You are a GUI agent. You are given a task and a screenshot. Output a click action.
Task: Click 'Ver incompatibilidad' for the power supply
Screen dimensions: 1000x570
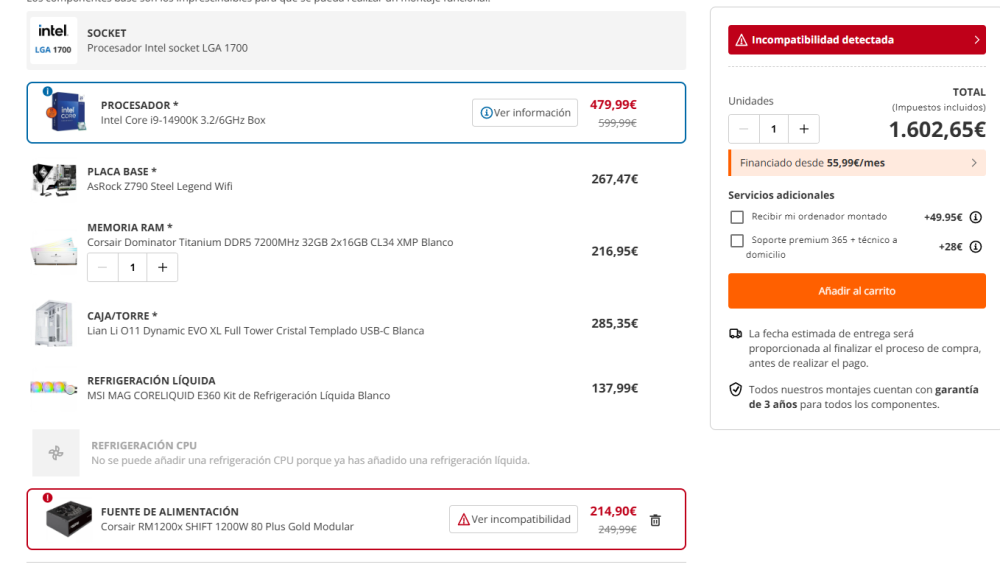coord(513,520)
